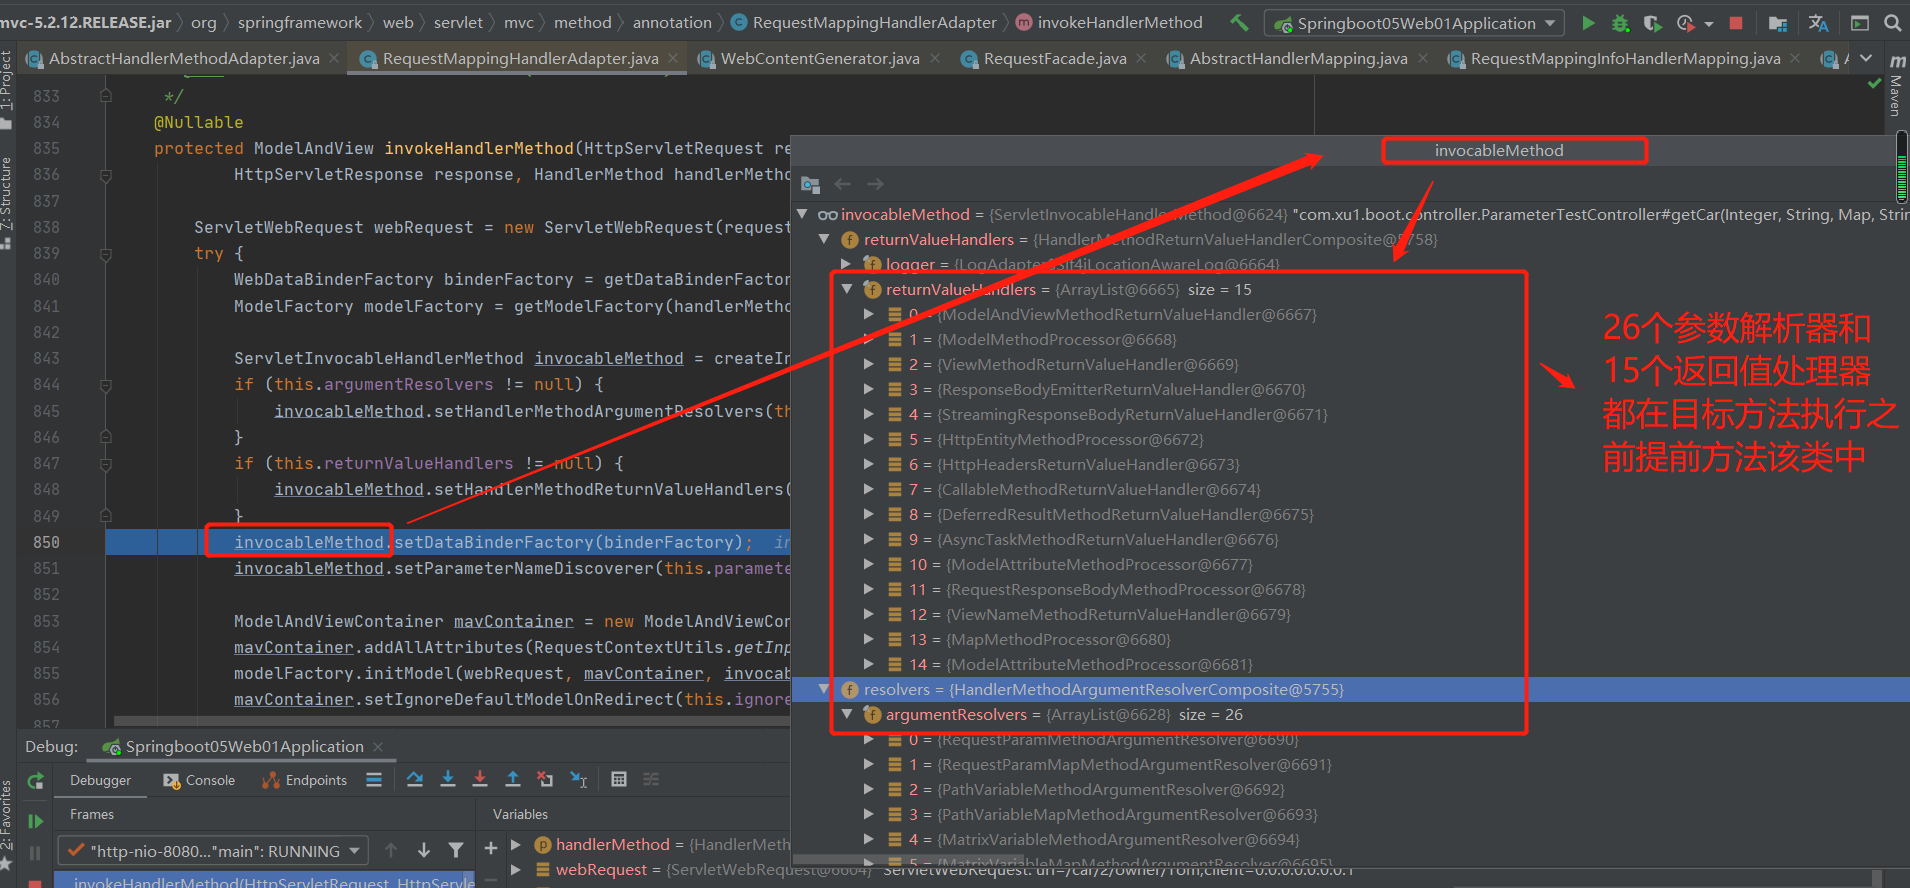Stop the application with the red square in the top toolbar
This screenshot has height=888, width=1910.
click(1736, 22)
